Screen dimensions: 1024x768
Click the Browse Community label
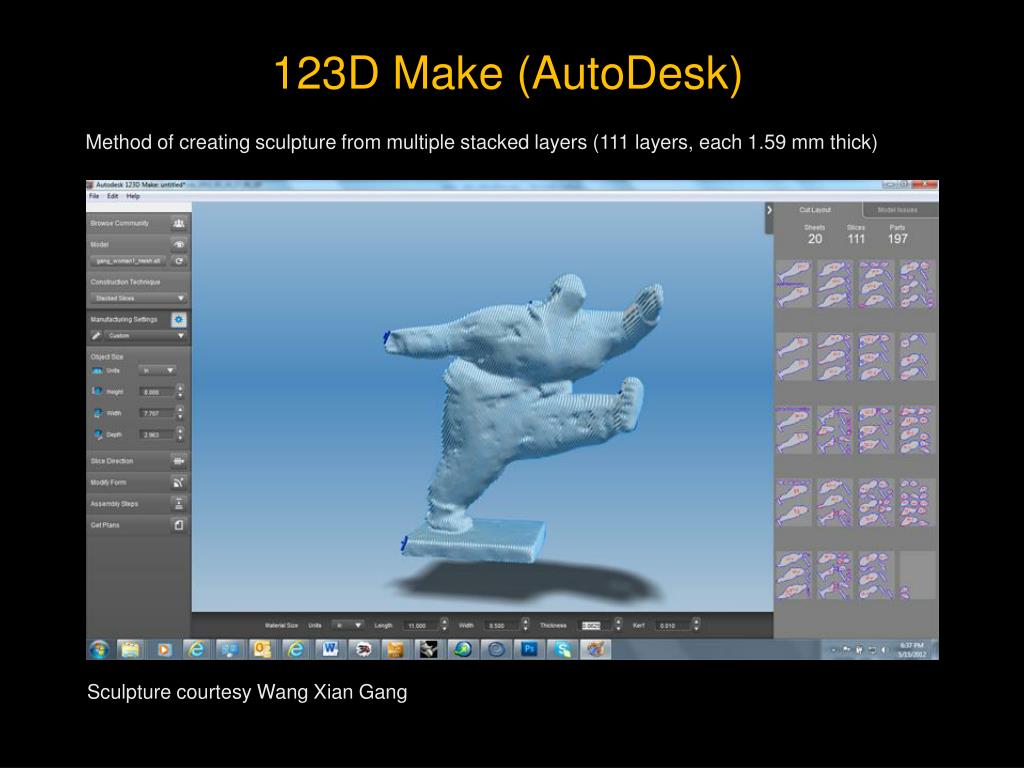(120, 223)
